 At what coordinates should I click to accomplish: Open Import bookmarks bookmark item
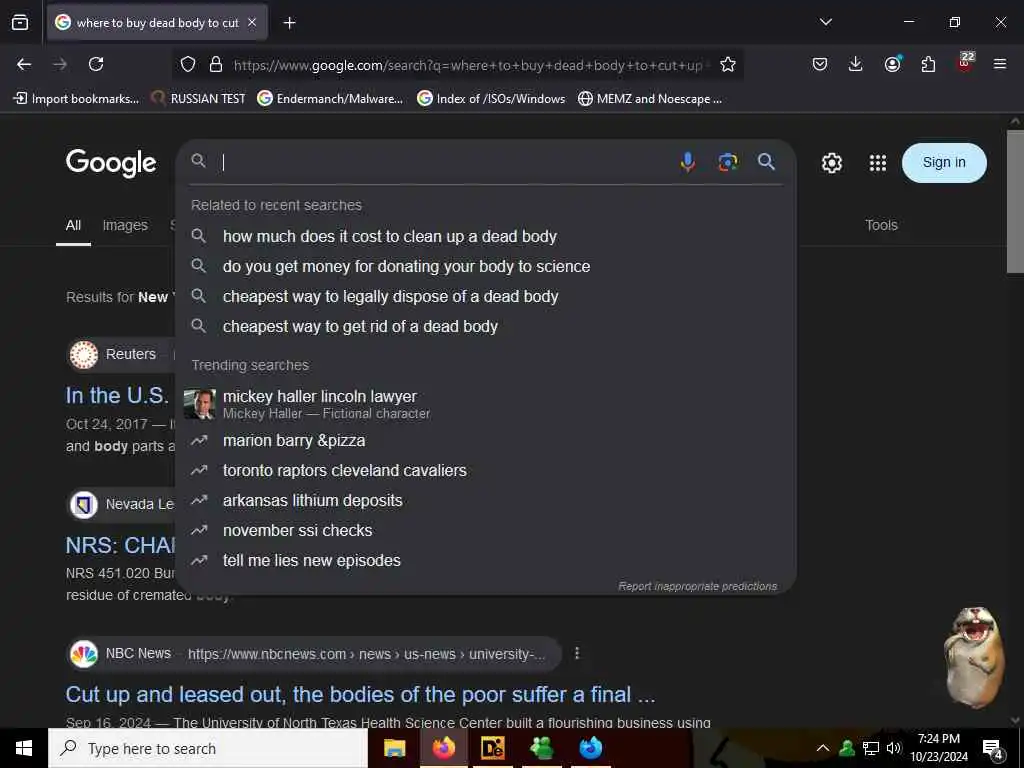[76, 99]
